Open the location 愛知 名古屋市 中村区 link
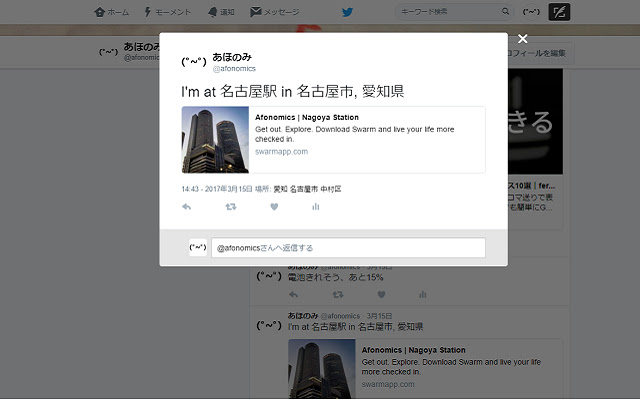This screenshot has width=640, height=400. click(x=307, y=189)
